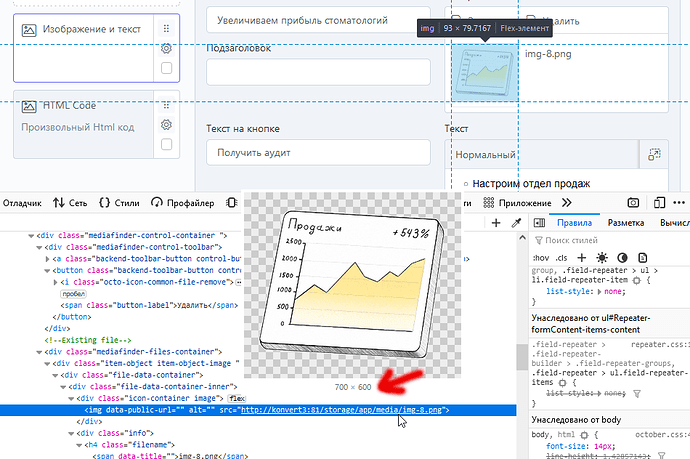Open settings gear of 'Изображение и текст' block
Screen dimensions: 690x459
point(166,48)
